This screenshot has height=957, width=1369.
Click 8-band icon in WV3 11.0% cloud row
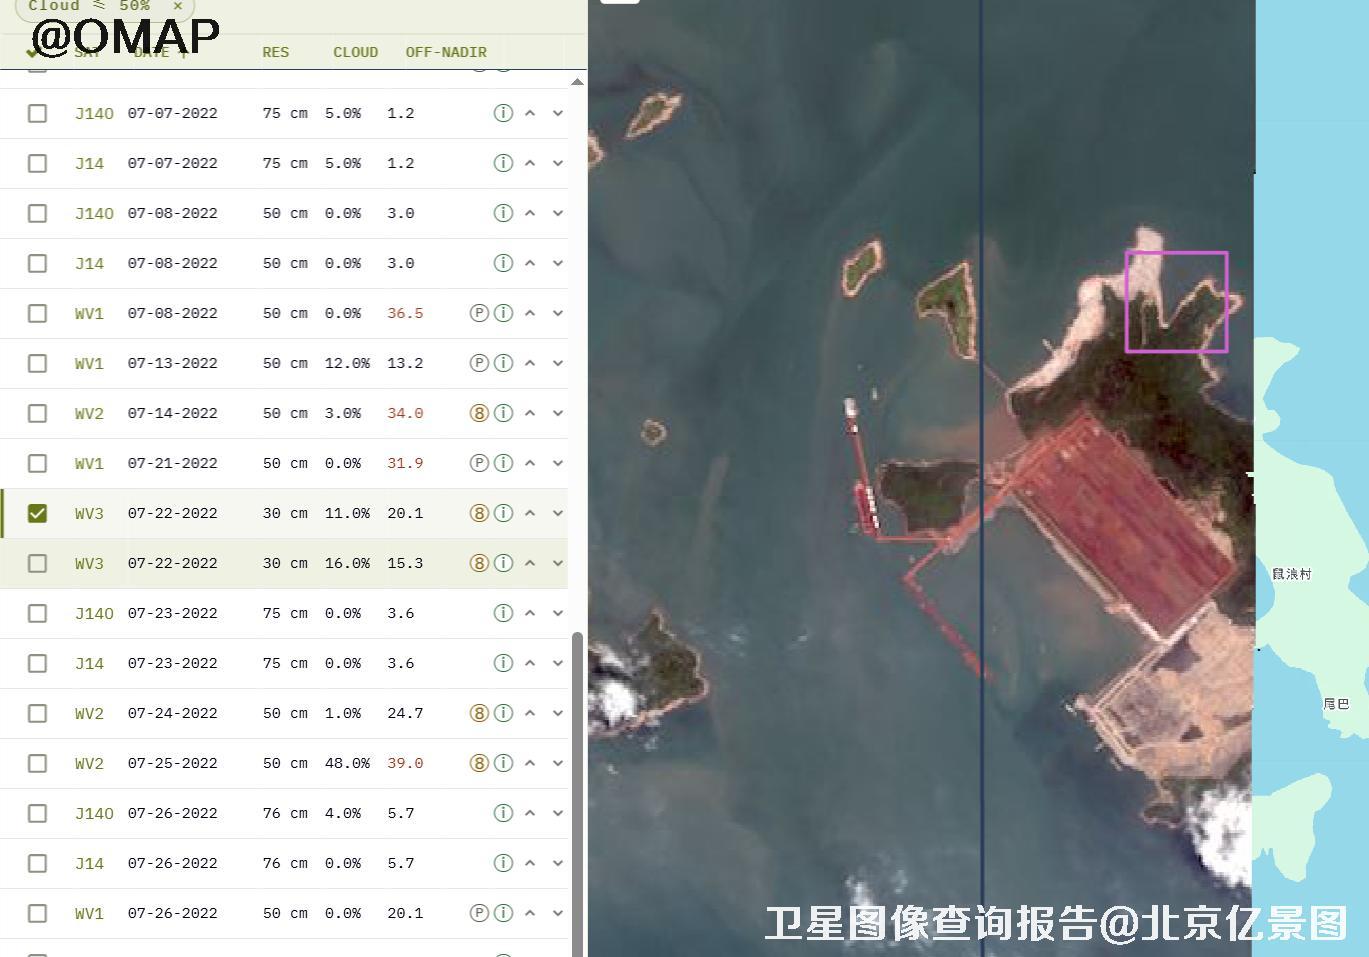479,513
